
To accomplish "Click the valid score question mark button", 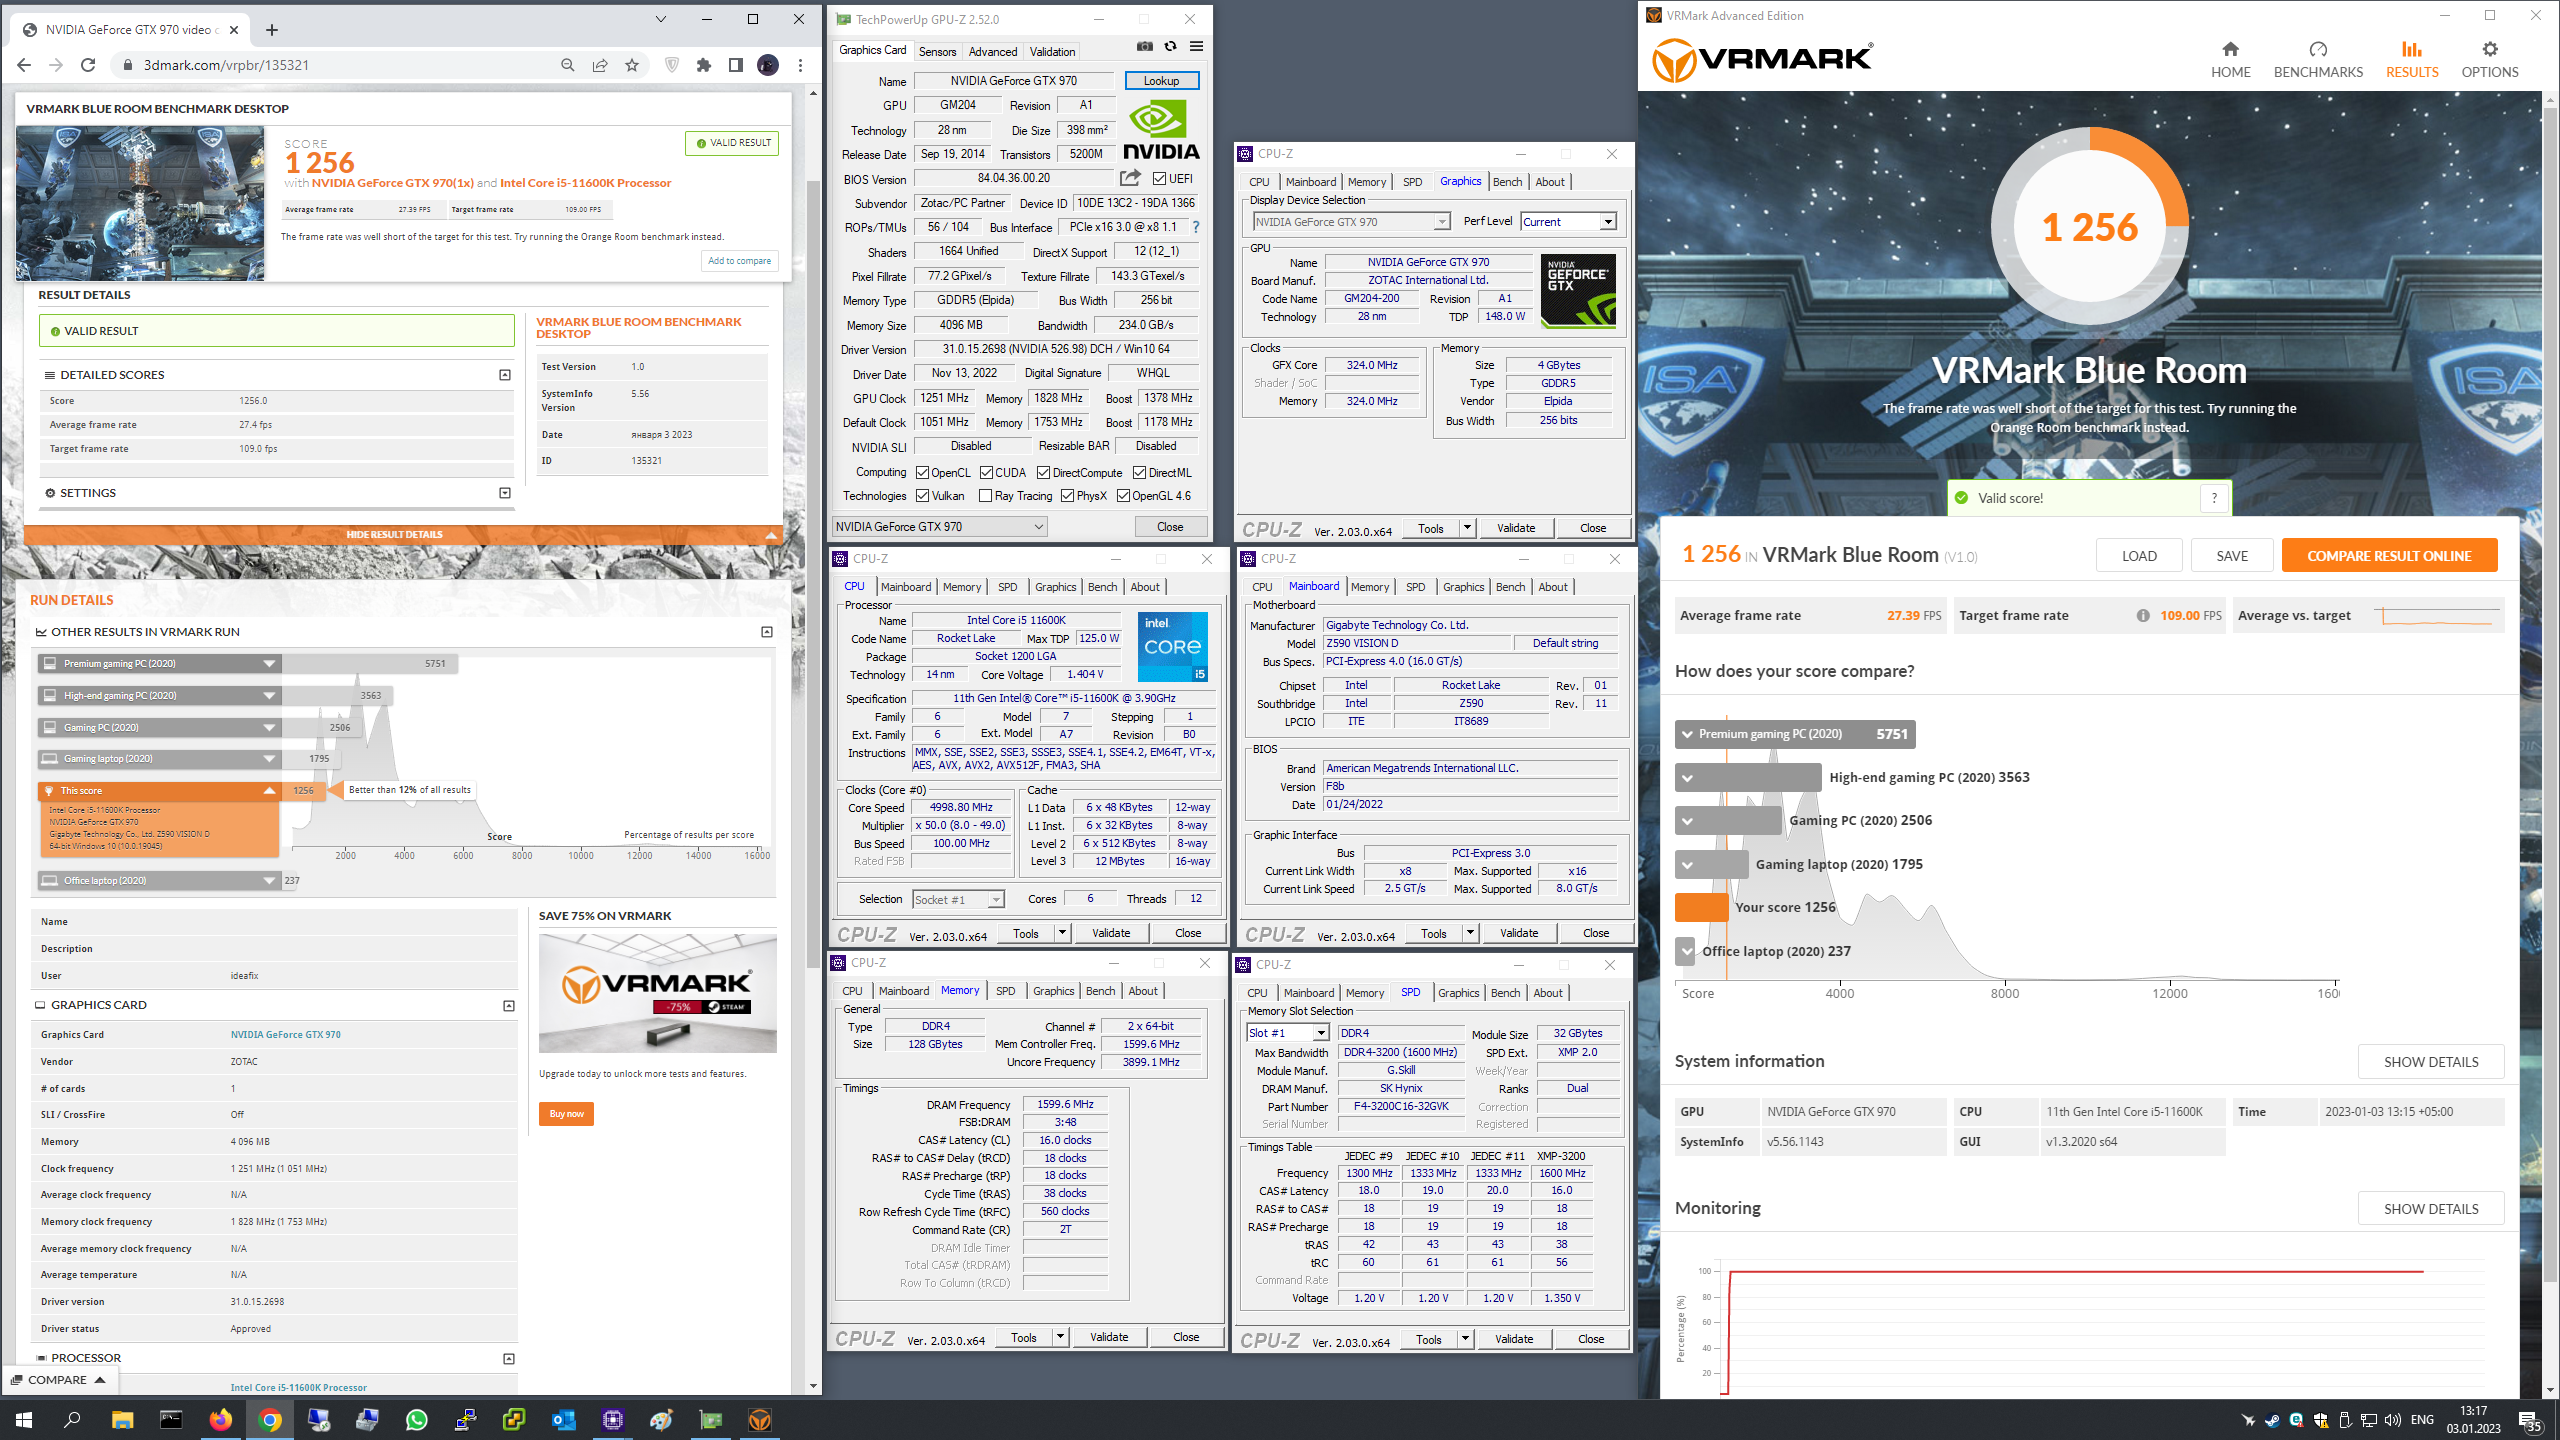I will click(x=2214, y=498).
